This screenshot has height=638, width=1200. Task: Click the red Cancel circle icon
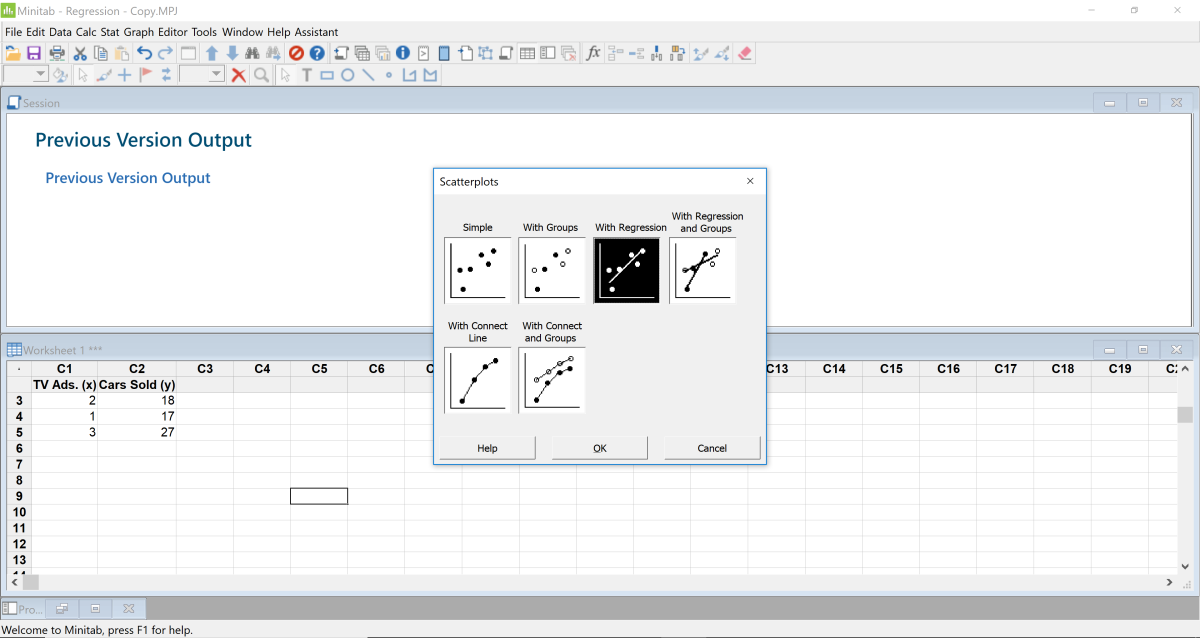click(x=296, y=53)
